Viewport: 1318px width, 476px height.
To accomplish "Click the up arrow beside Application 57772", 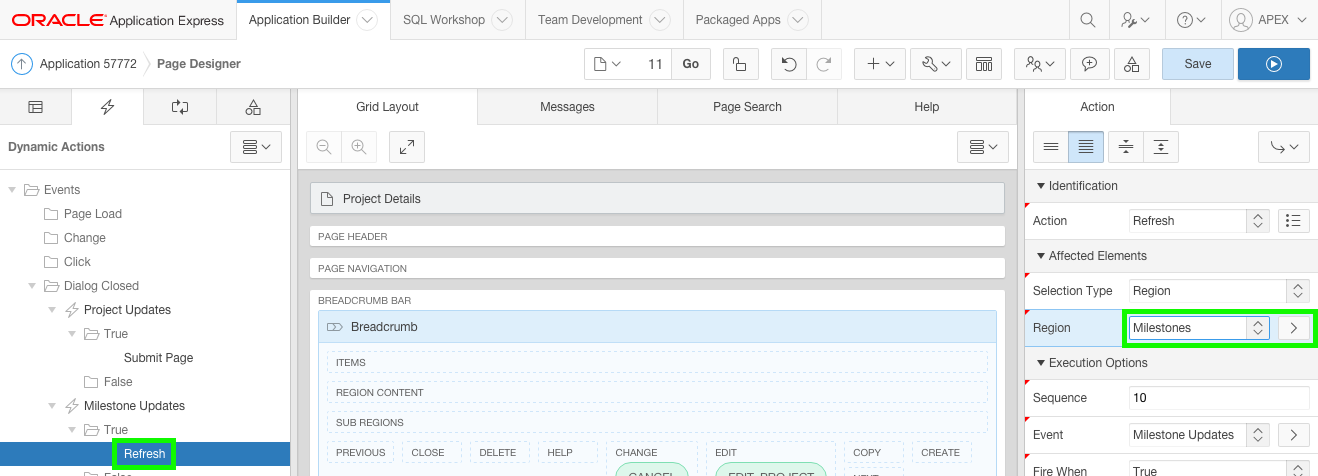I will click(x=22, y=64).
